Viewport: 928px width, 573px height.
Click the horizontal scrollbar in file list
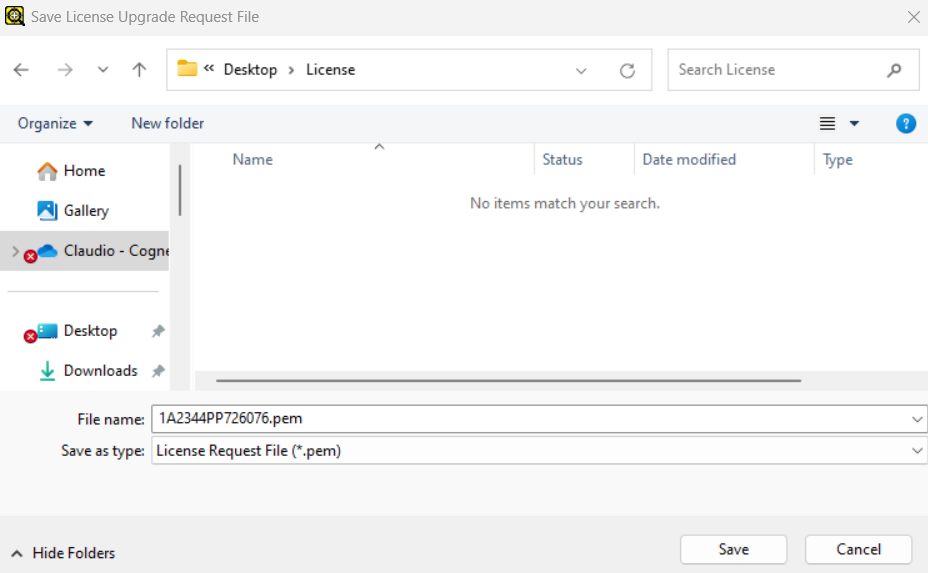(x=508, y=381)
